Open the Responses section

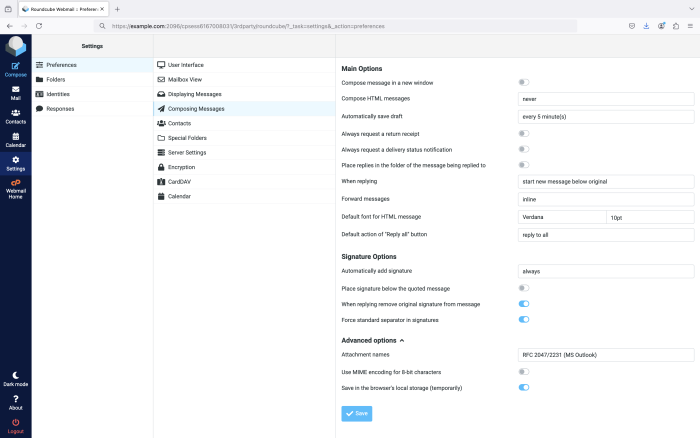(93, 109)
